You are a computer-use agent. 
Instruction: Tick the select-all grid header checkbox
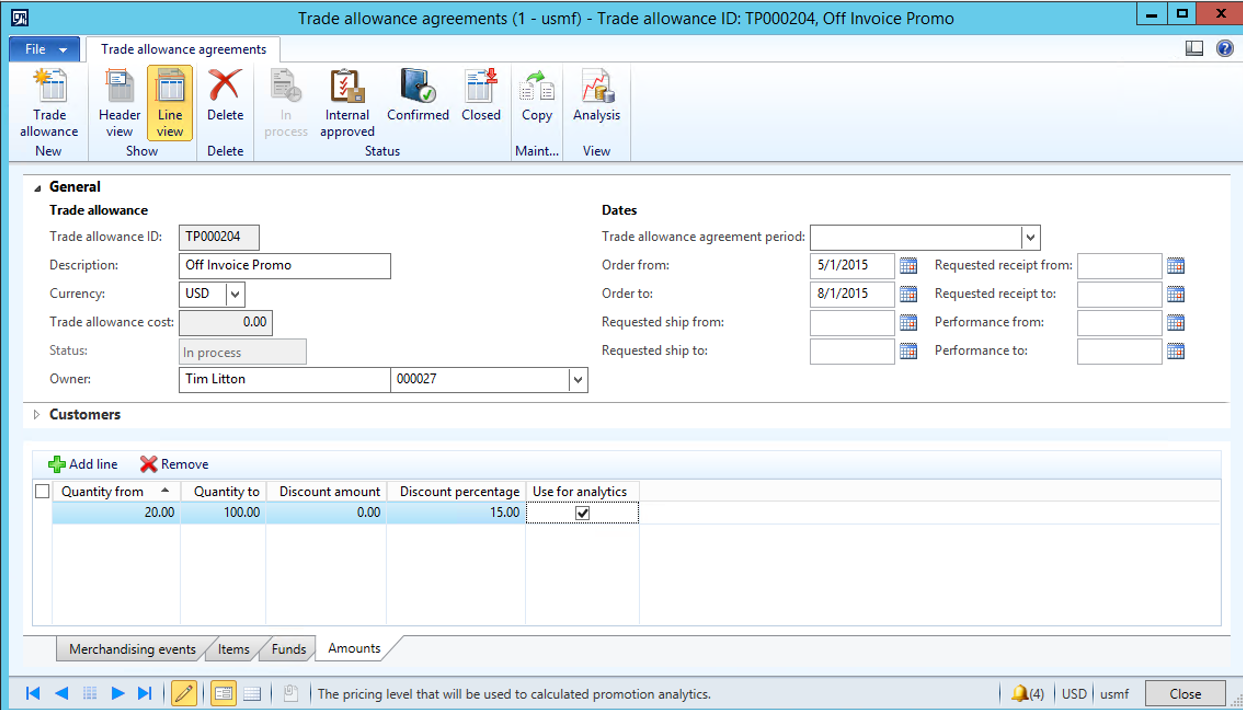tap(42, 492)
